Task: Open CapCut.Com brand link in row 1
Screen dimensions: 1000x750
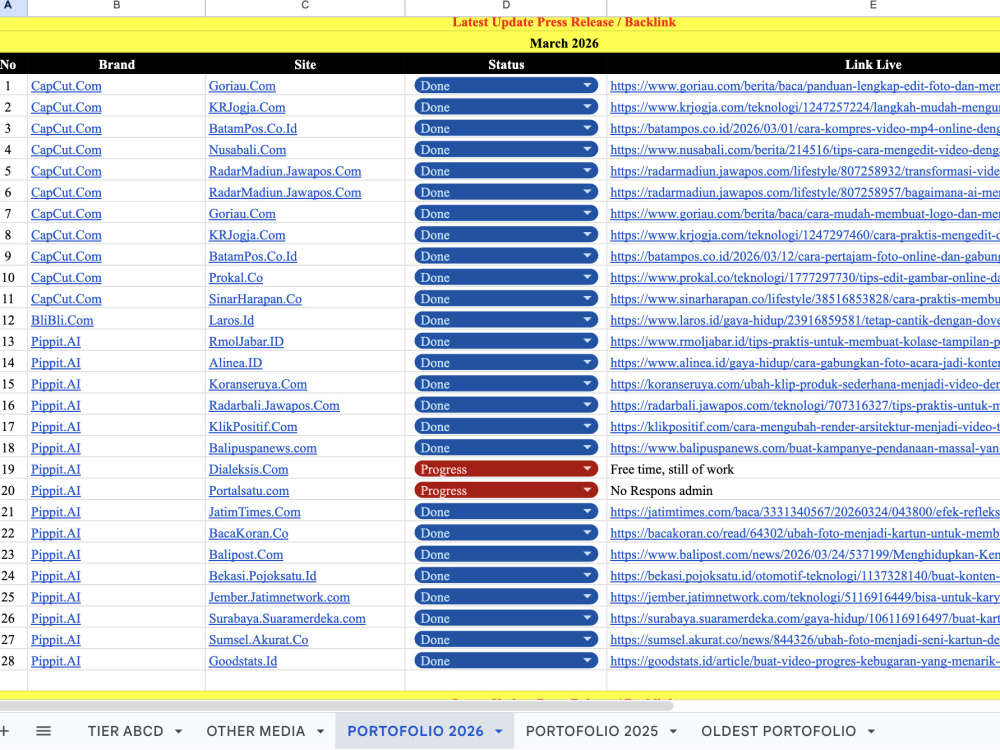Action: [x=66, y=86]
